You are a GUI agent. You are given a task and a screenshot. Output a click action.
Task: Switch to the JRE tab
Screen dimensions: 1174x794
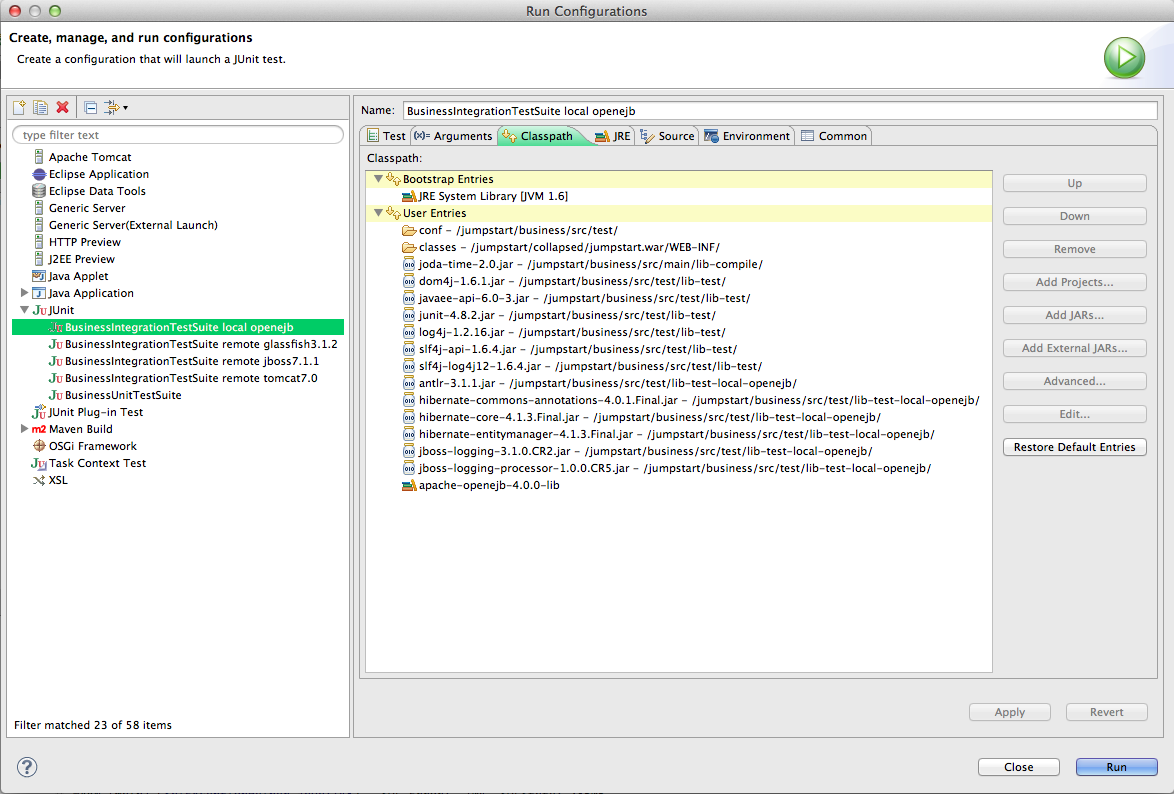pyautogui.click(x=612, y=136)
